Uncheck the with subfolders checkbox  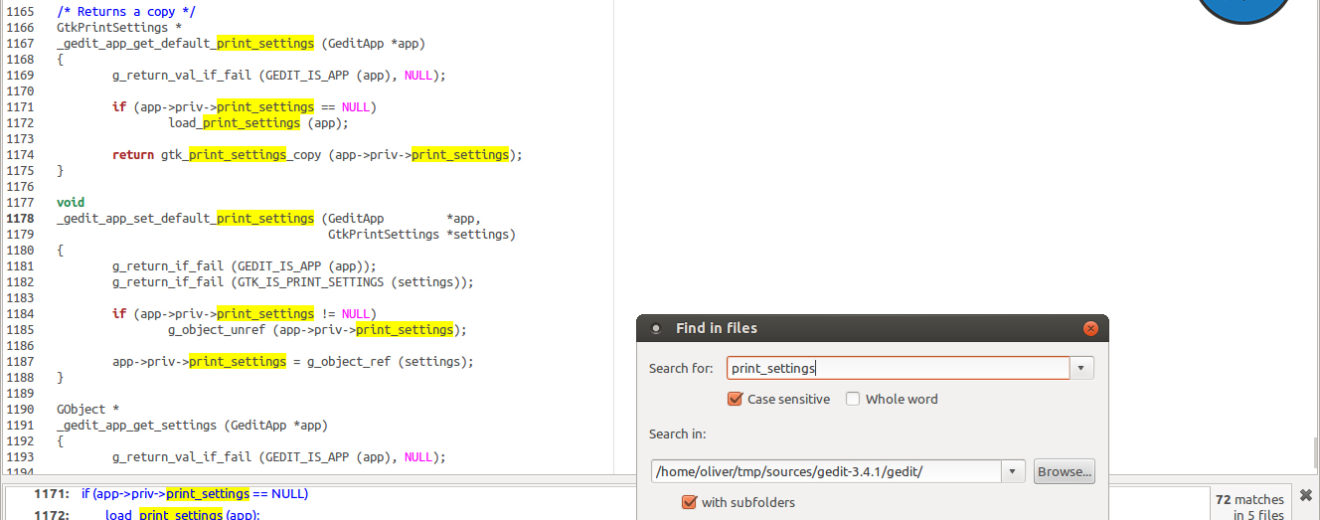pos(689,502)
